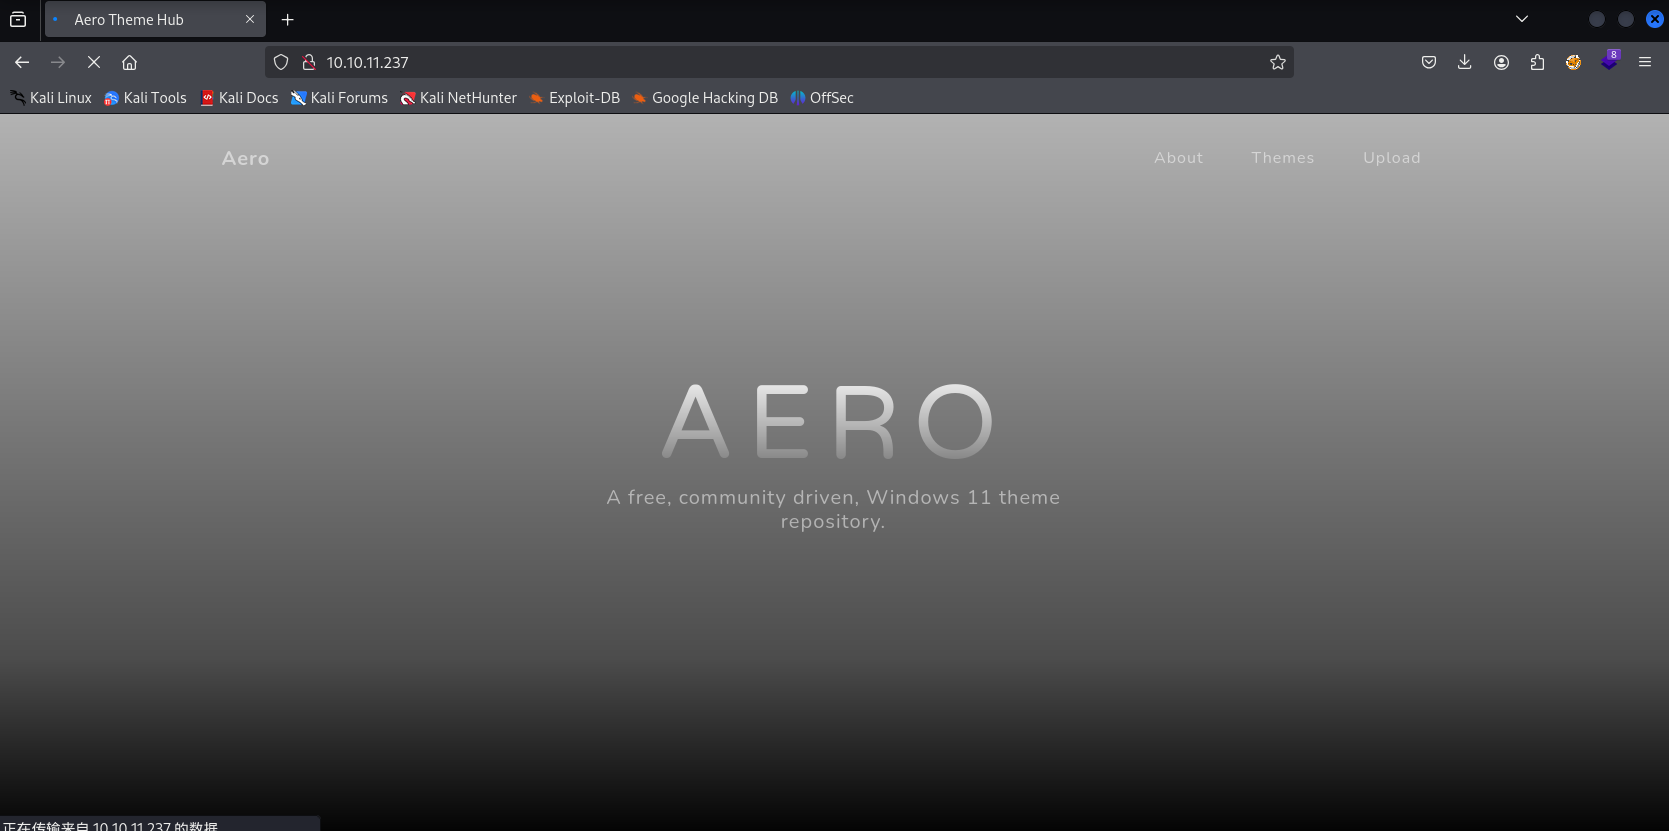The height and width of the screenshot is (831, 1669).
Task: Open the Downloads panel
Action: (x=1464, y=62)
